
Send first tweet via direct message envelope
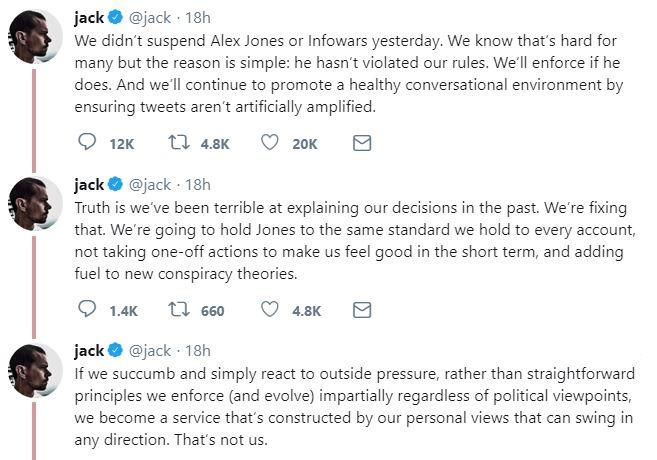click(362, 143)
